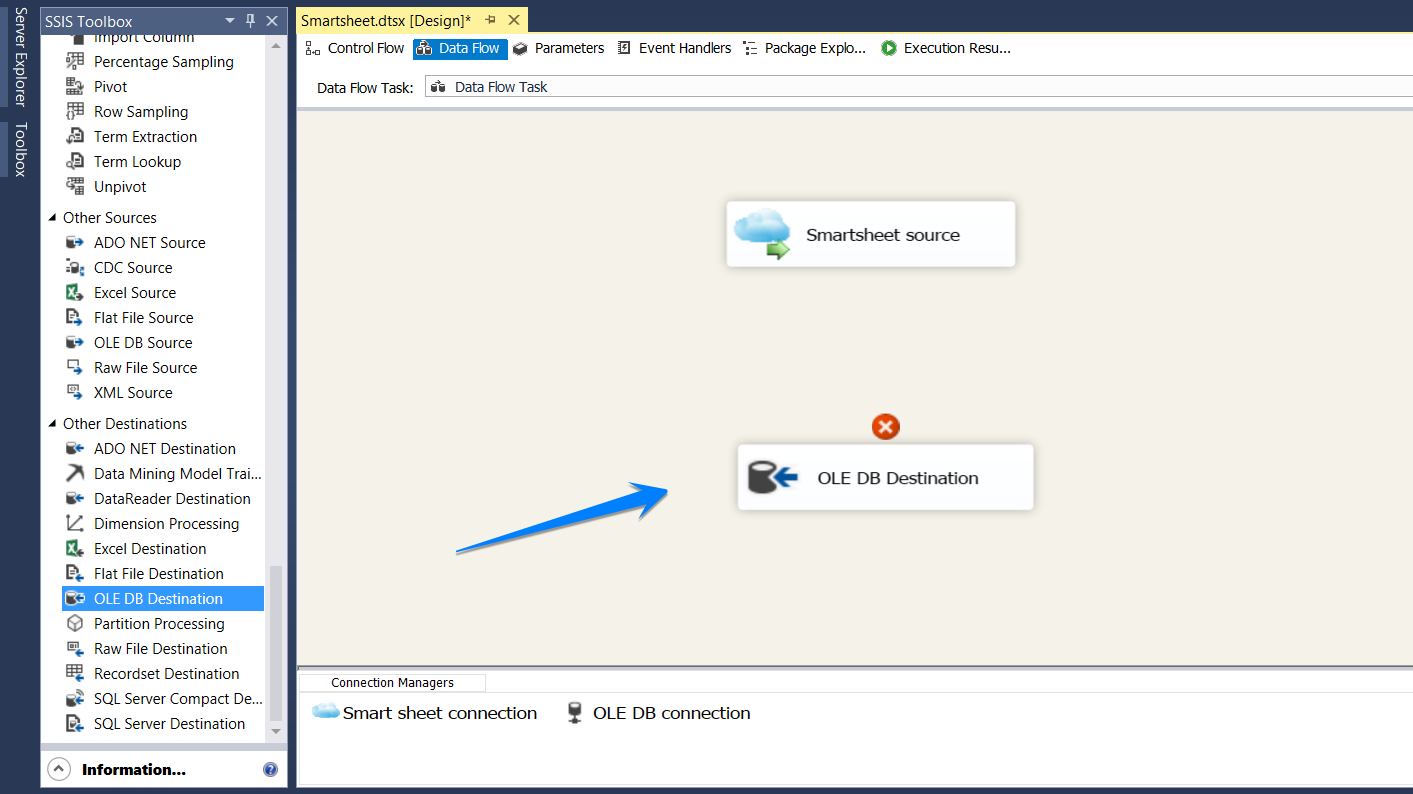Click the toolbox scrollbar down arrow
This screenshot has width=1413, height=794.
pos(277,733)
